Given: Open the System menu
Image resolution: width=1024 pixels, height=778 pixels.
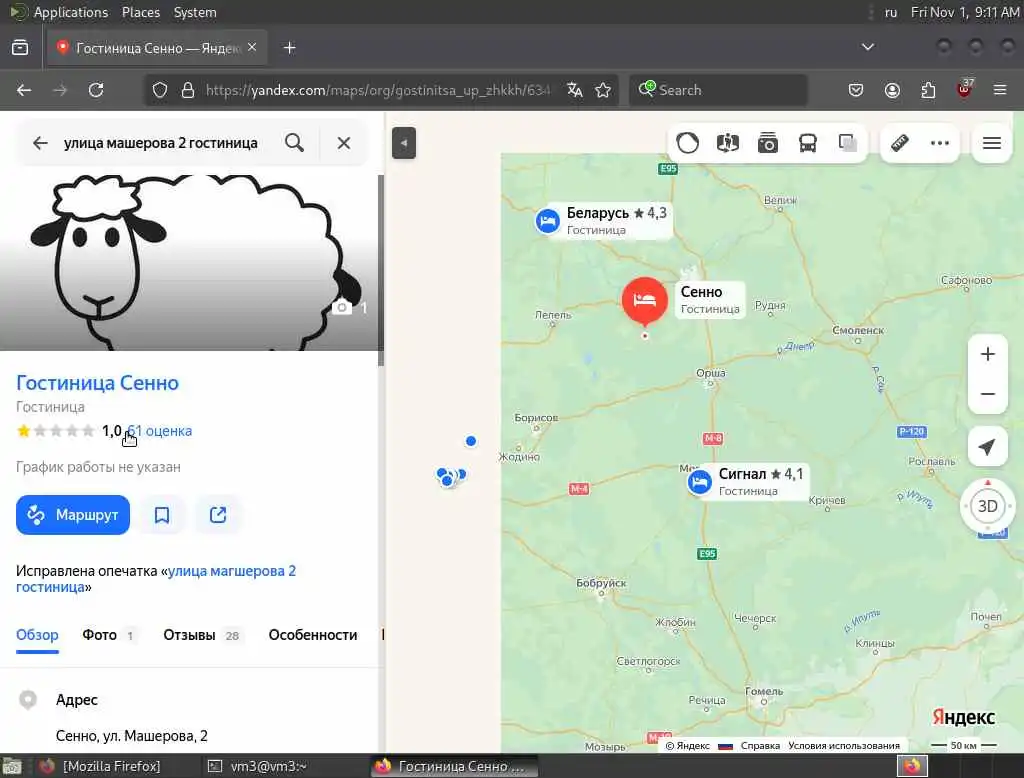Looking at the screenshot, I should (195, 12).
